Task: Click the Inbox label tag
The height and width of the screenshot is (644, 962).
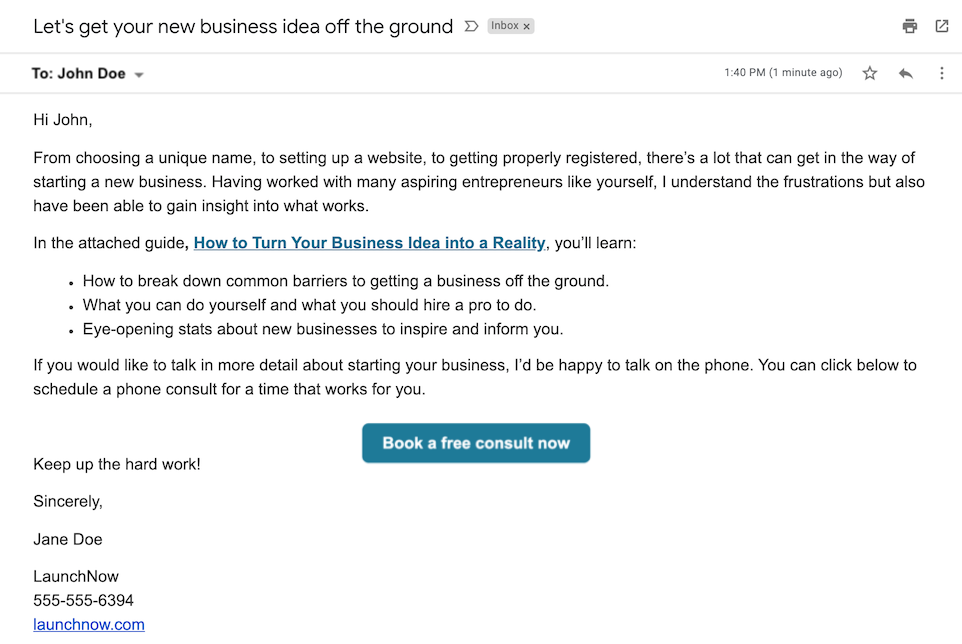Action: click(x=505, y=27)
